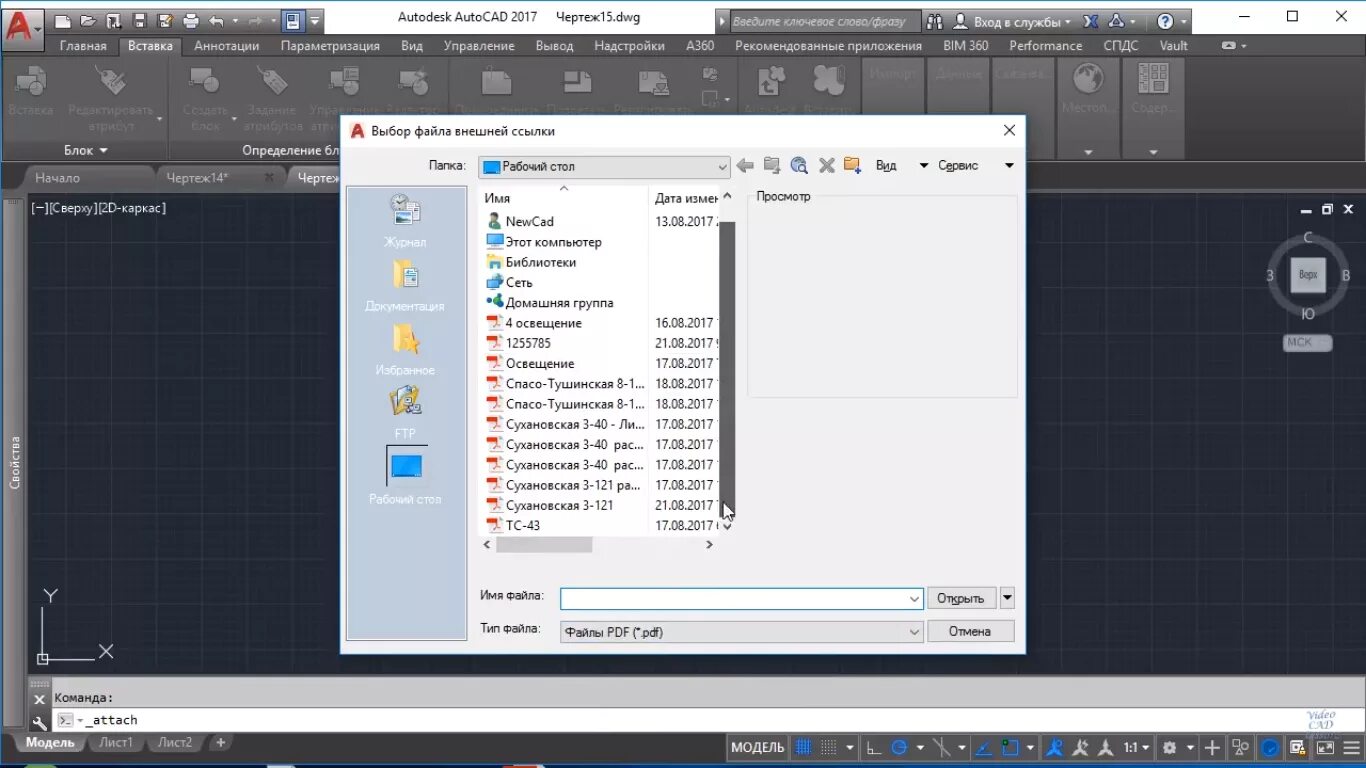Screen dimensions: 1366x768
Task: Click the isolate objects icon in status bar
Action: click(x=1240, y=747)
